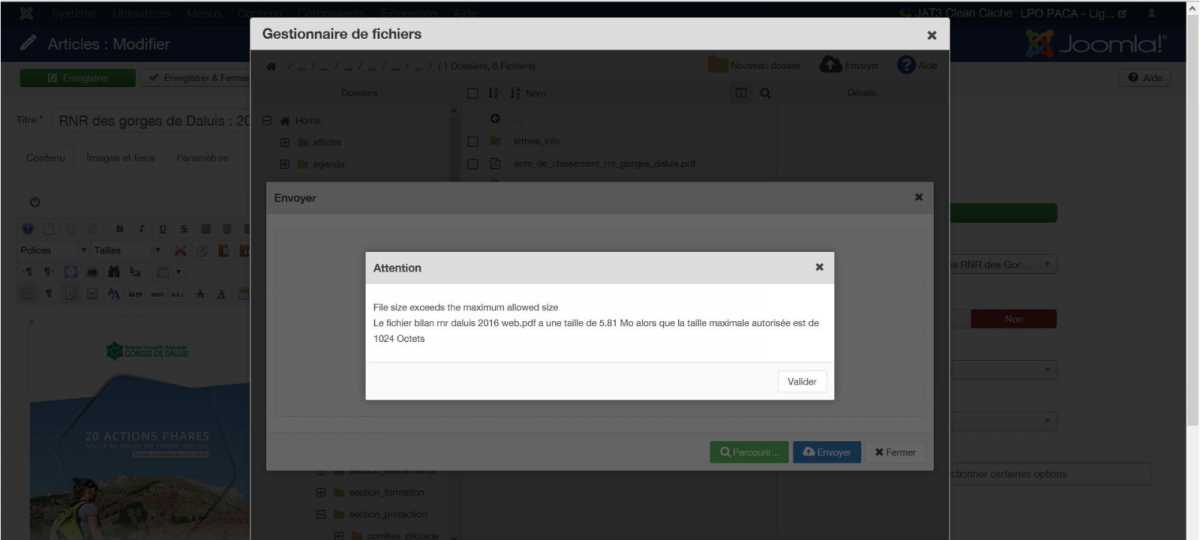The width and height of the screenshot is (1200, 540).
Task: Click the green Parcourir browse button
Action: pos(749,452)
